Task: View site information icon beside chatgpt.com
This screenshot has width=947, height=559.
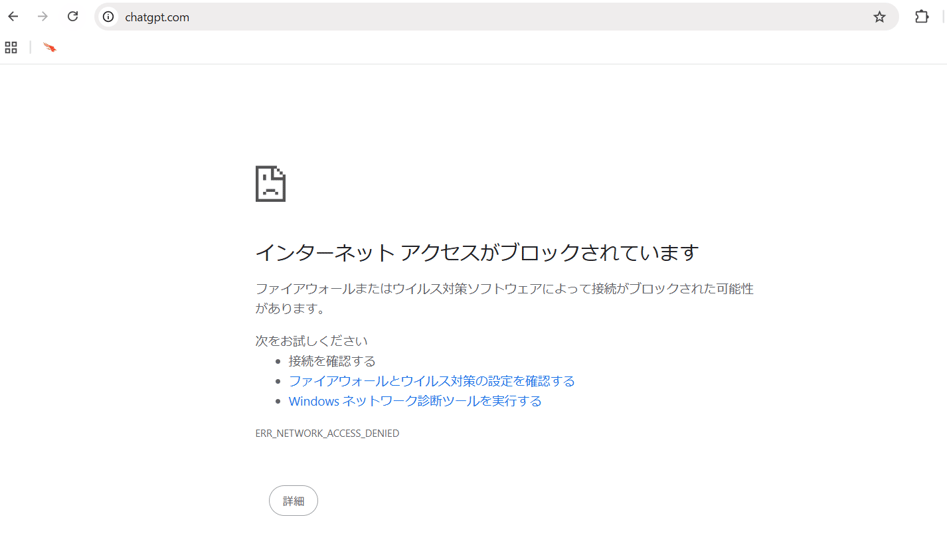Action: (x=108, y=17)
